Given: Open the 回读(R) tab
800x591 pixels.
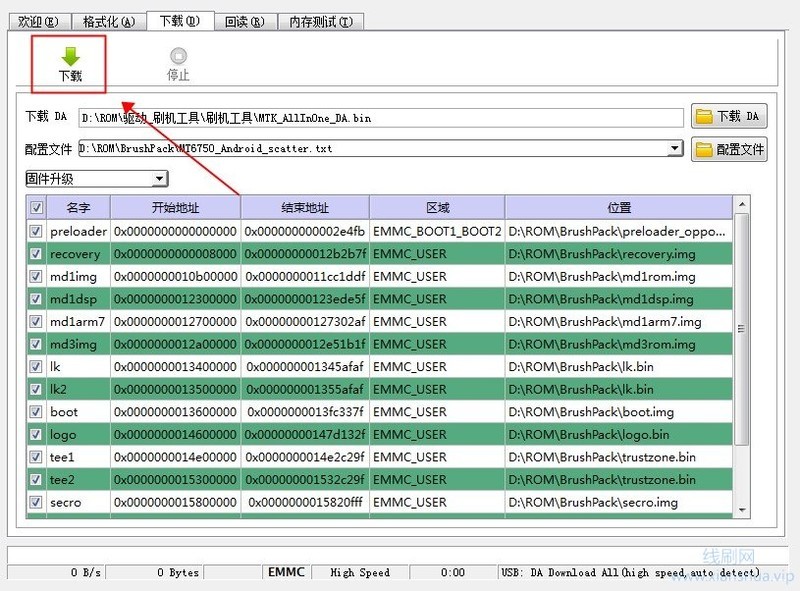Looking at the screenshot, I should (x=244, y=22).
